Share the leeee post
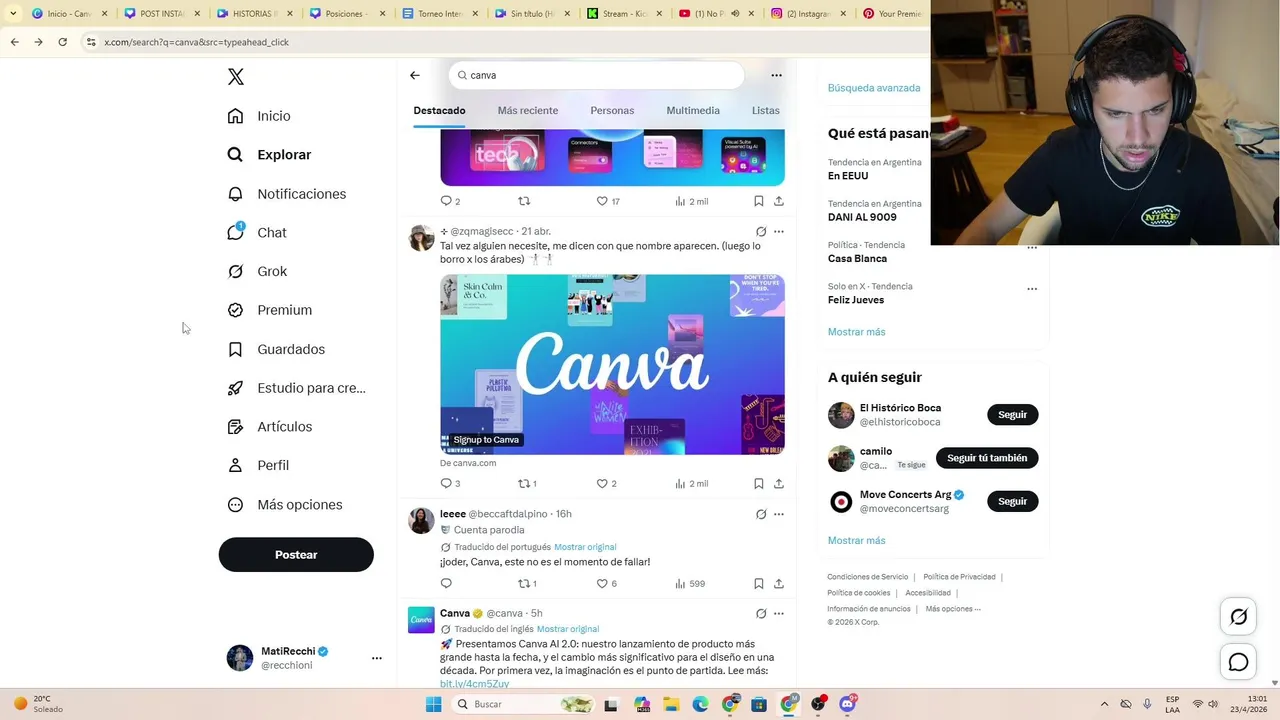This screenshot has width=1280, height=720. [x=779, y=584]
